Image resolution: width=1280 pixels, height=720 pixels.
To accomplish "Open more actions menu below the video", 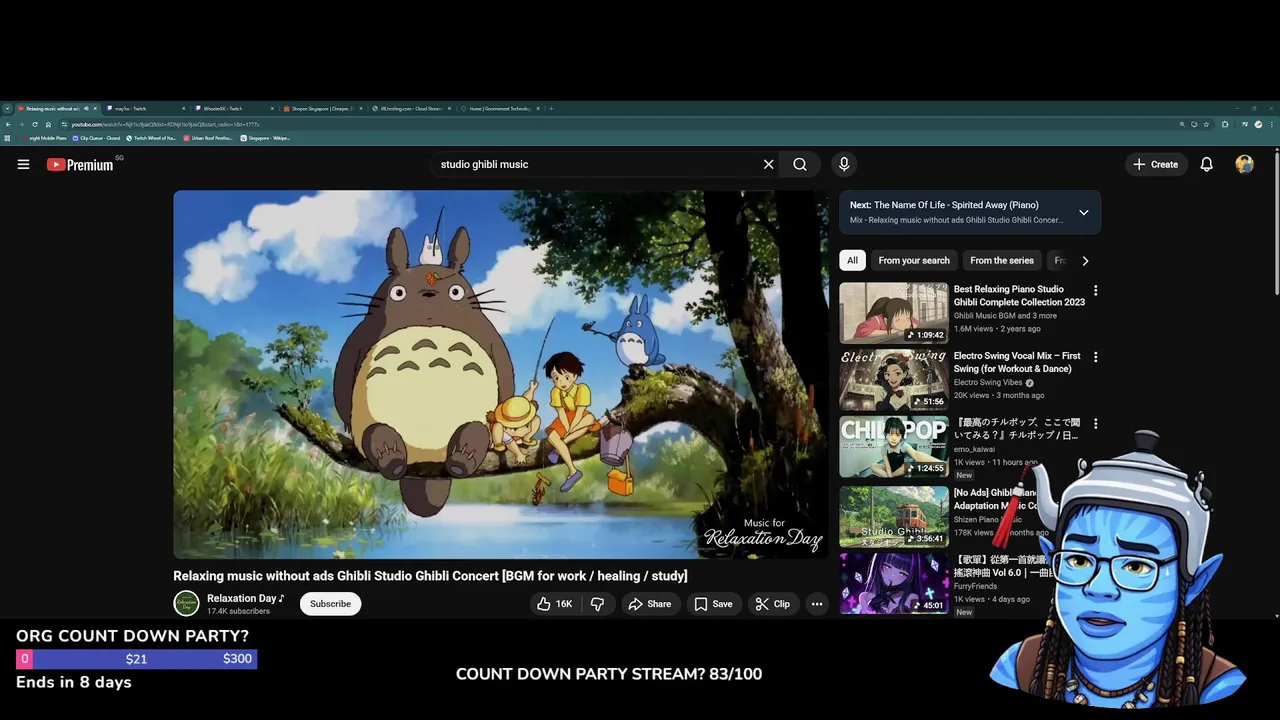I will [x=817, y=604].
